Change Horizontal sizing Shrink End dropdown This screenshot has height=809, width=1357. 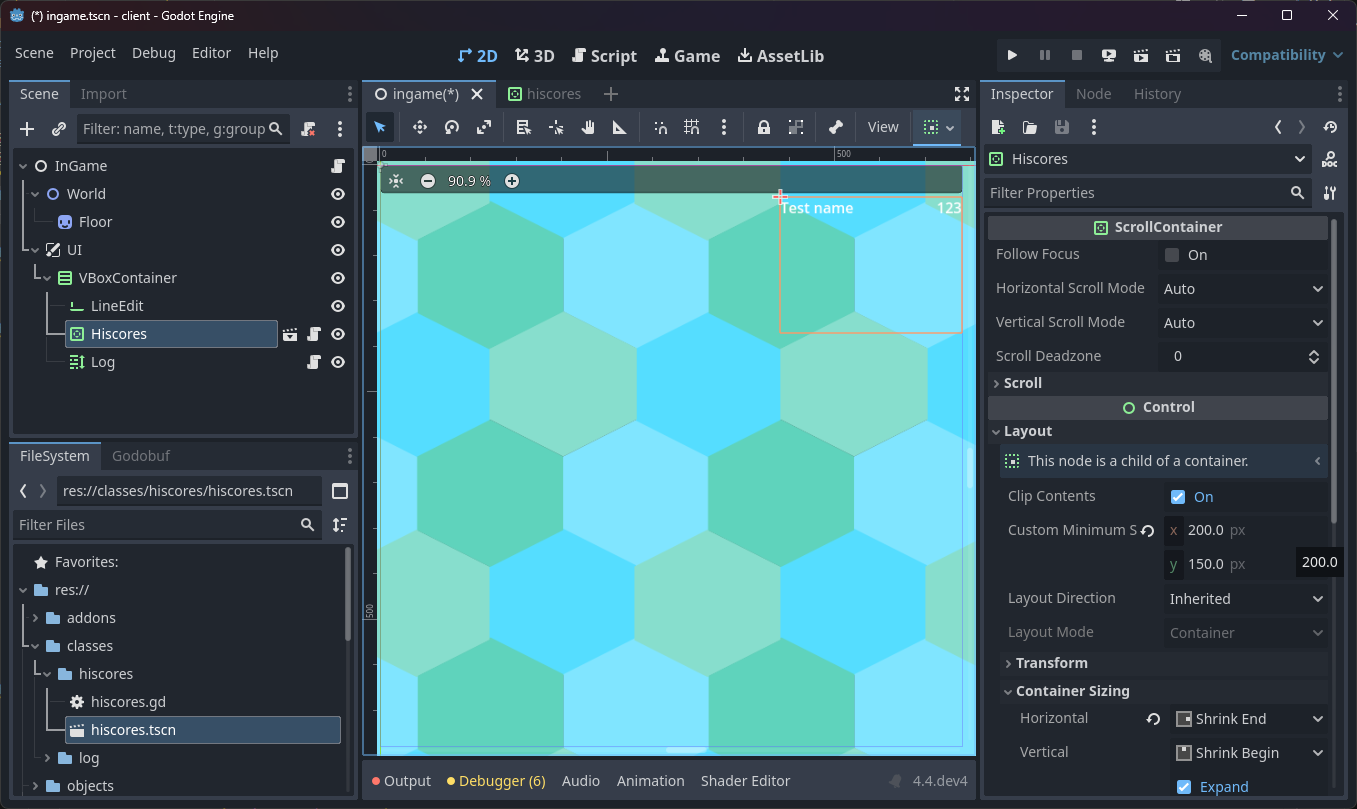coord(1249,719)
